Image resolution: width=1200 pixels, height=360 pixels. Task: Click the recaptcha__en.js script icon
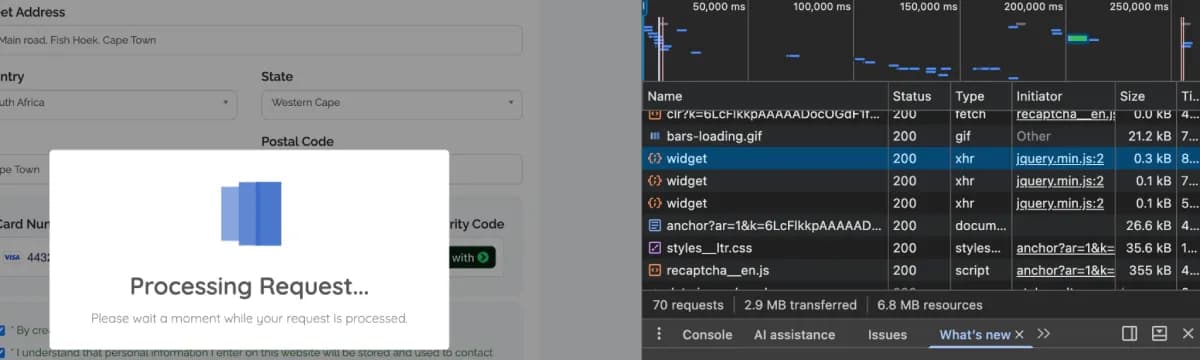655,270
